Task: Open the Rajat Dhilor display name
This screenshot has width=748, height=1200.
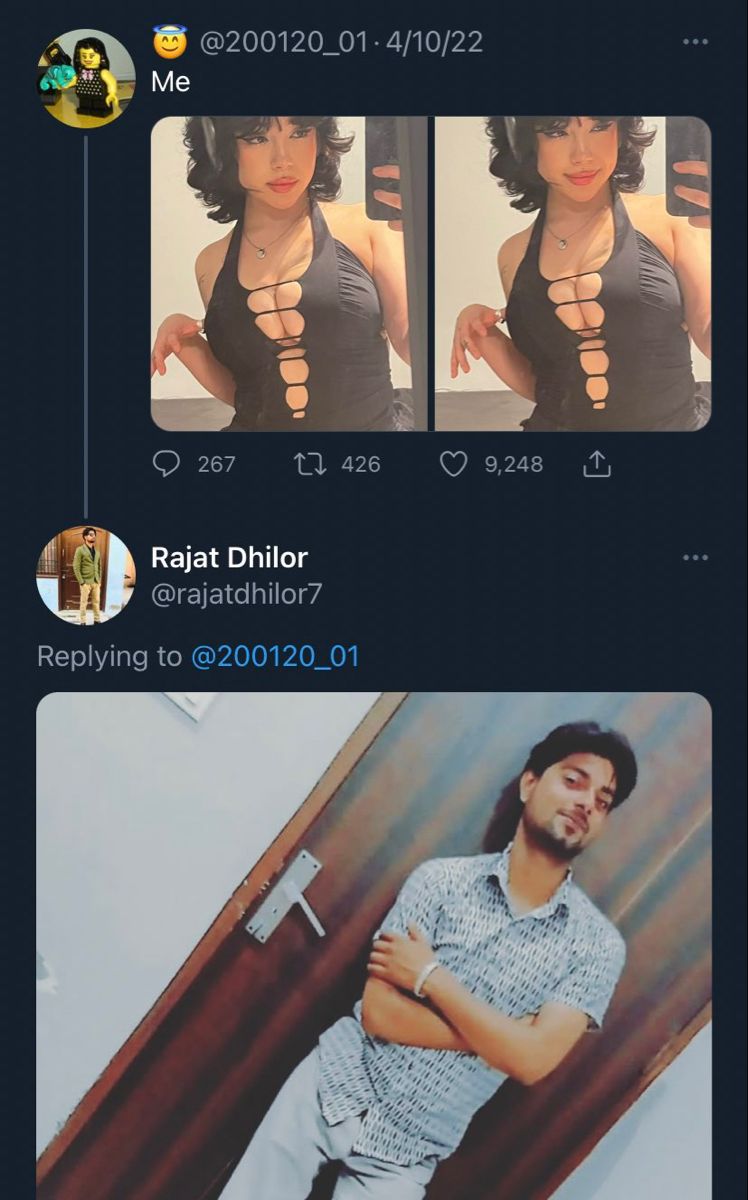Action: coord(229,557)
